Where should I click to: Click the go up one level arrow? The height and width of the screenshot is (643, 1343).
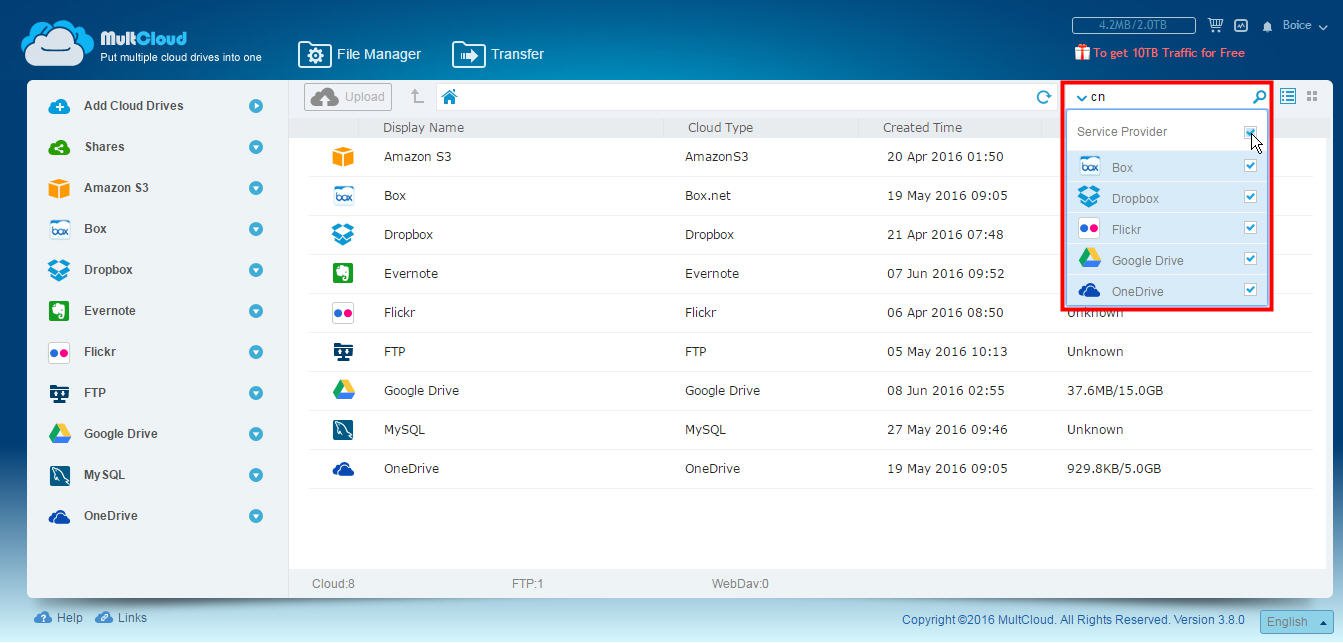(417, 97)
